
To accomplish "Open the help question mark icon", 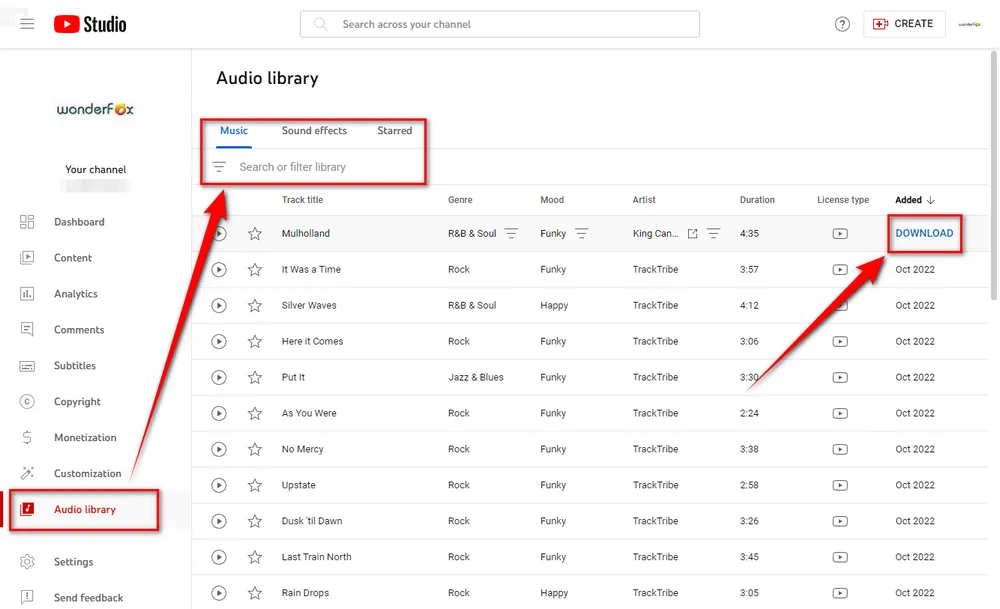I will 842,24.
